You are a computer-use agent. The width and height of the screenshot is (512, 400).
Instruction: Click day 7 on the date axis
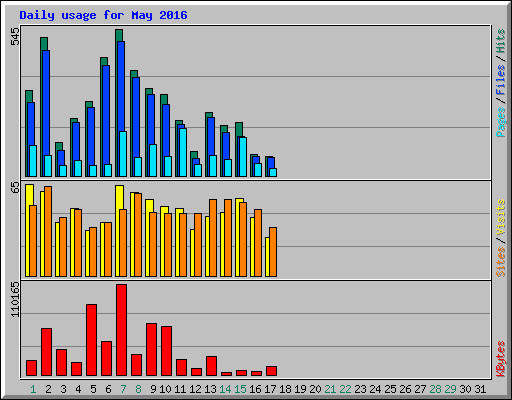pyautogui.click(x=123, y=389)
